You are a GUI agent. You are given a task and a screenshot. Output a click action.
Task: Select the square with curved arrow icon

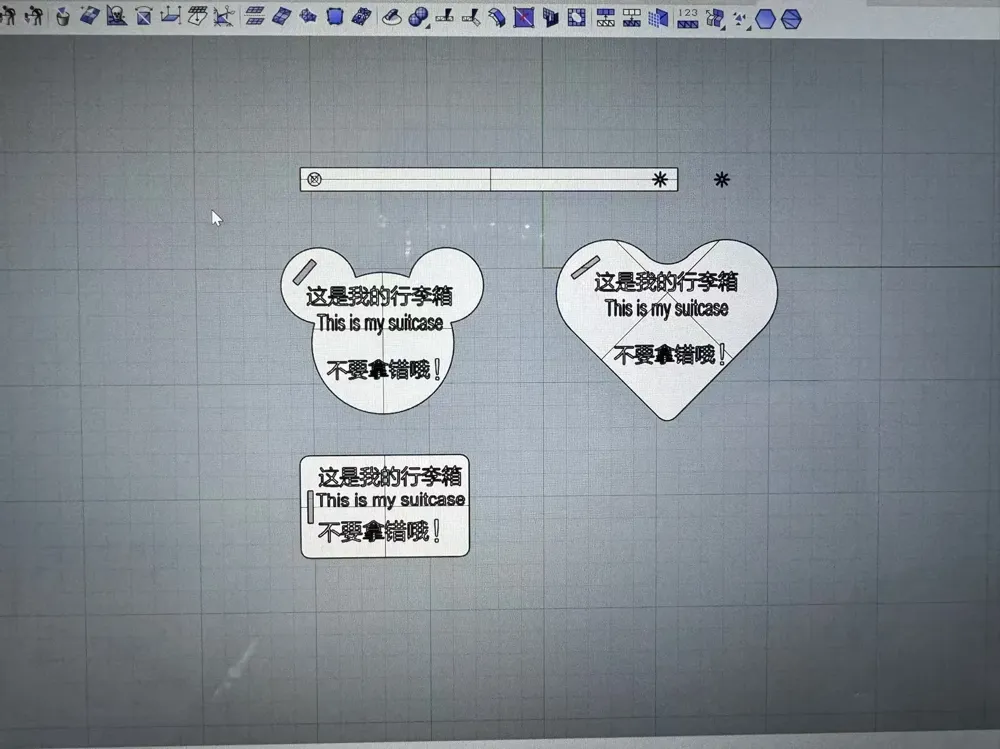point(143,16)
